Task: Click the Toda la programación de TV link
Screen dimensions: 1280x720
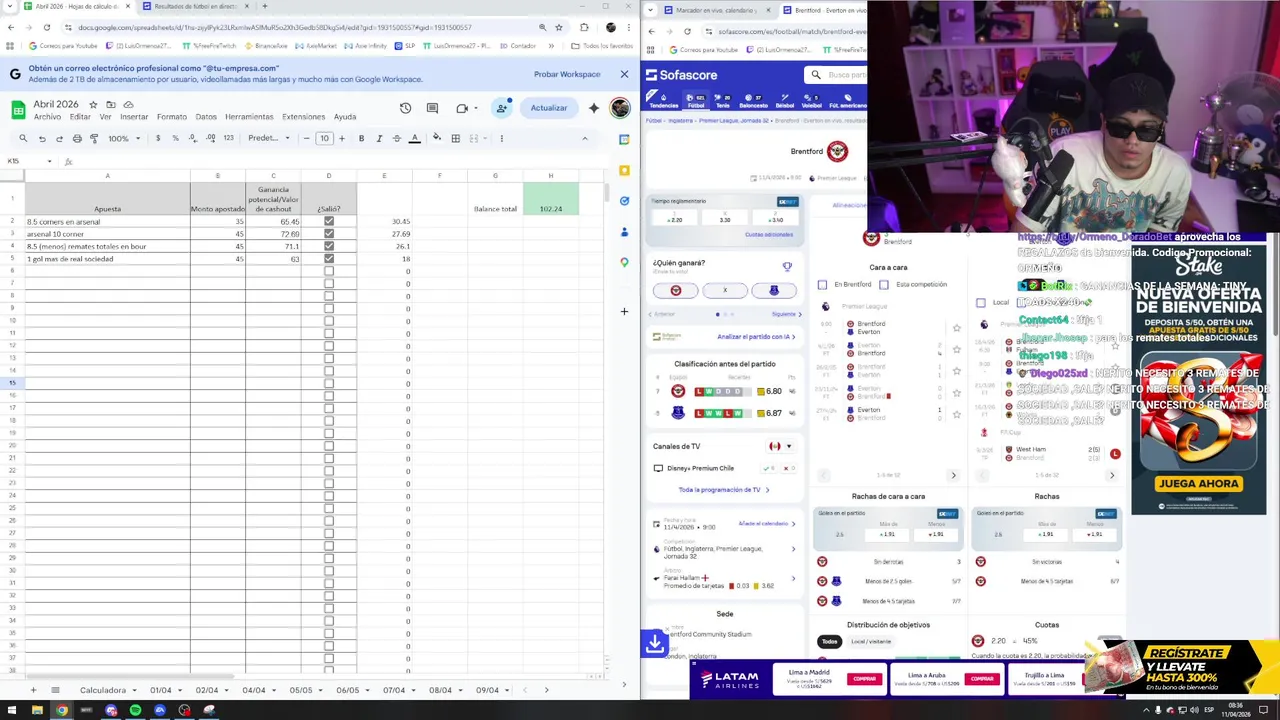Action: pyautogui.click(x=723, y=490)
